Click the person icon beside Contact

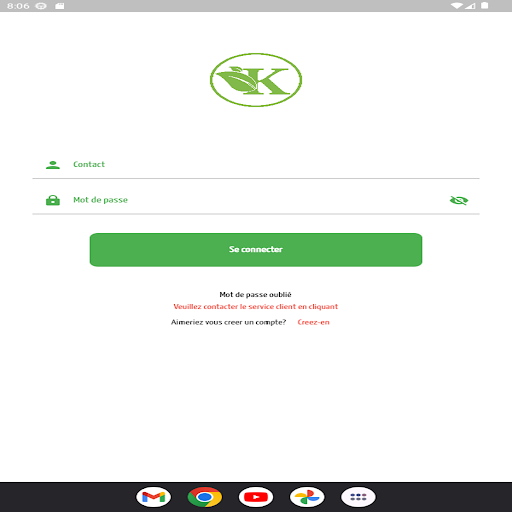53,165
